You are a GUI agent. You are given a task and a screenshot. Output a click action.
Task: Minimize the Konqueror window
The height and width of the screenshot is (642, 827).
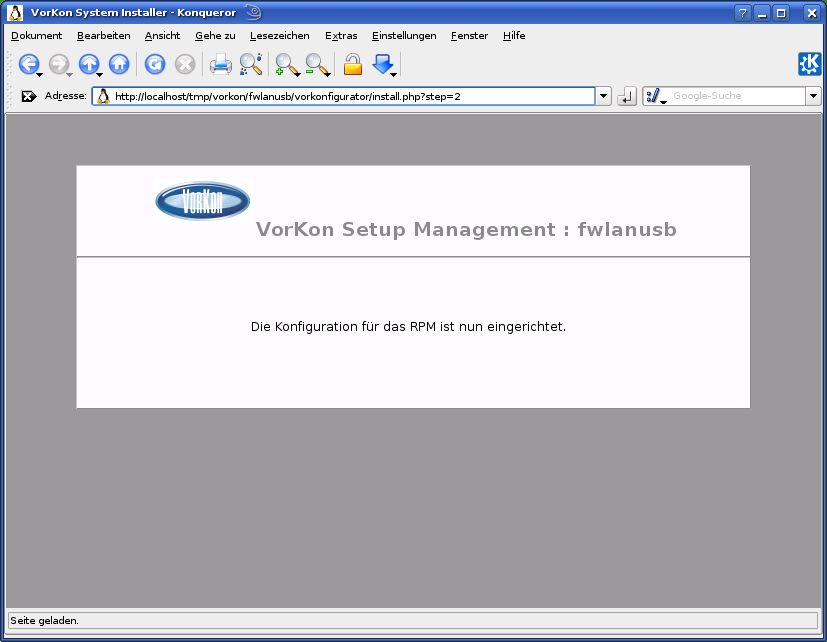[762, 13]
